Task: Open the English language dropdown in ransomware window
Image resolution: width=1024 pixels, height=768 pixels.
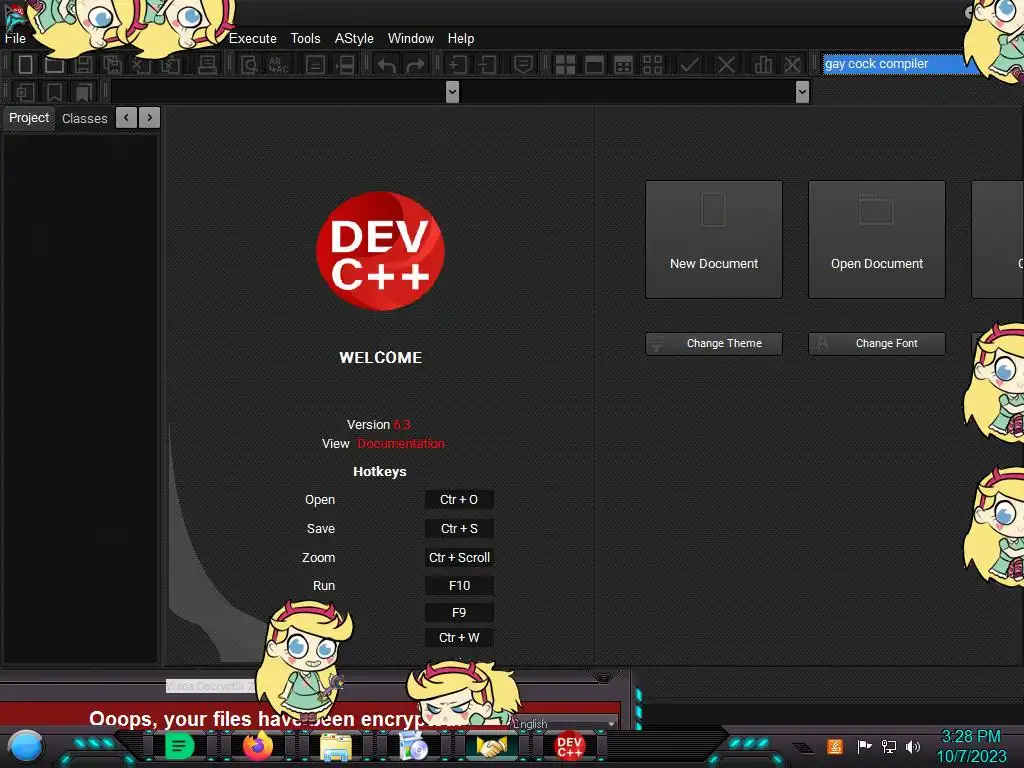Action: point(564,724)
